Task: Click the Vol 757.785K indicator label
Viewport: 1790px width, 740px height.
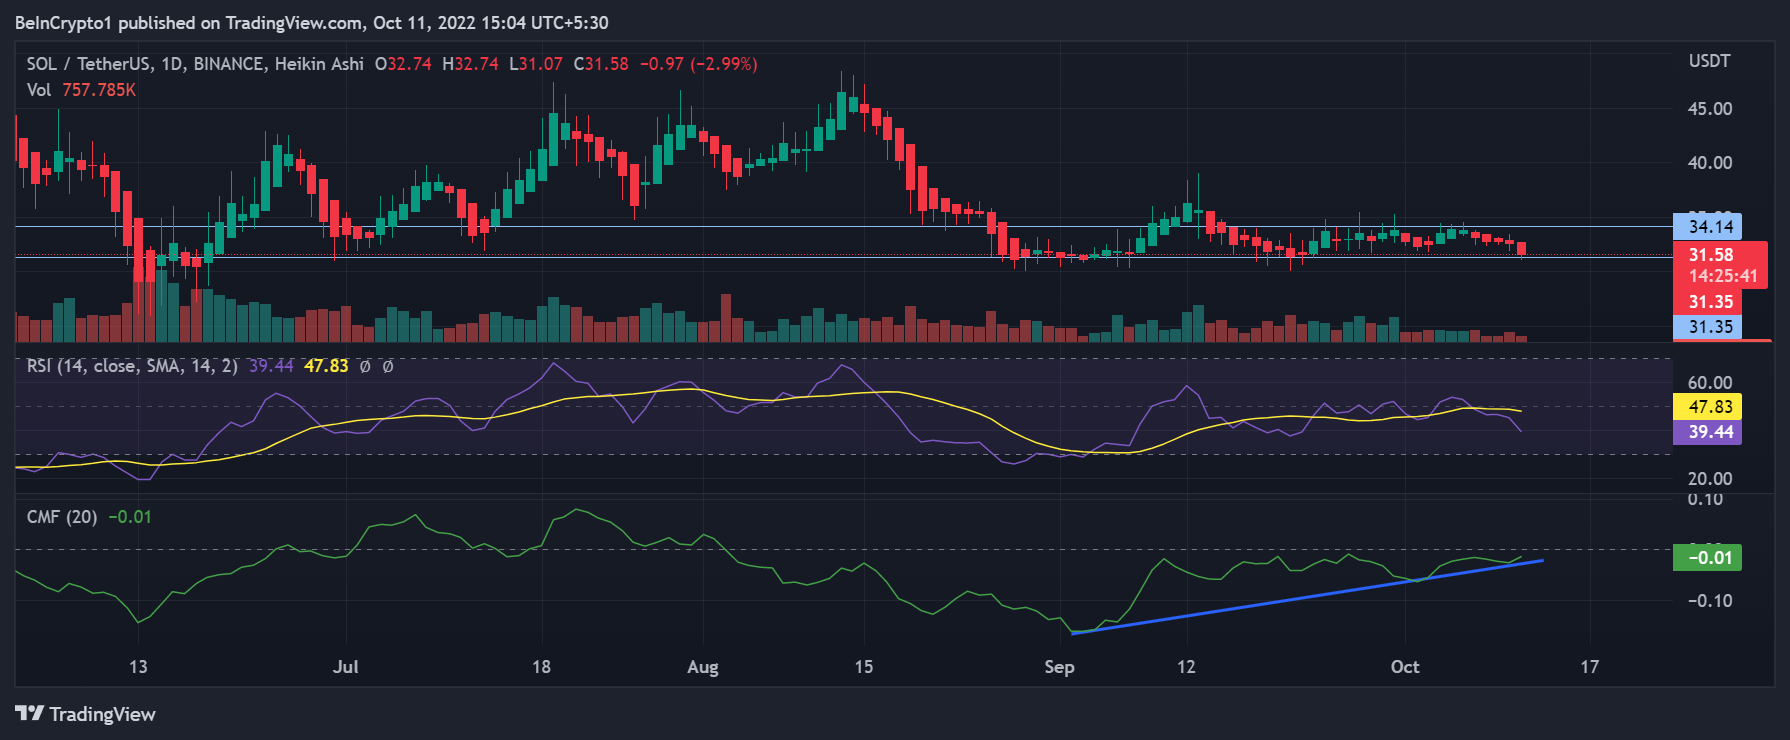Action: 81,90
